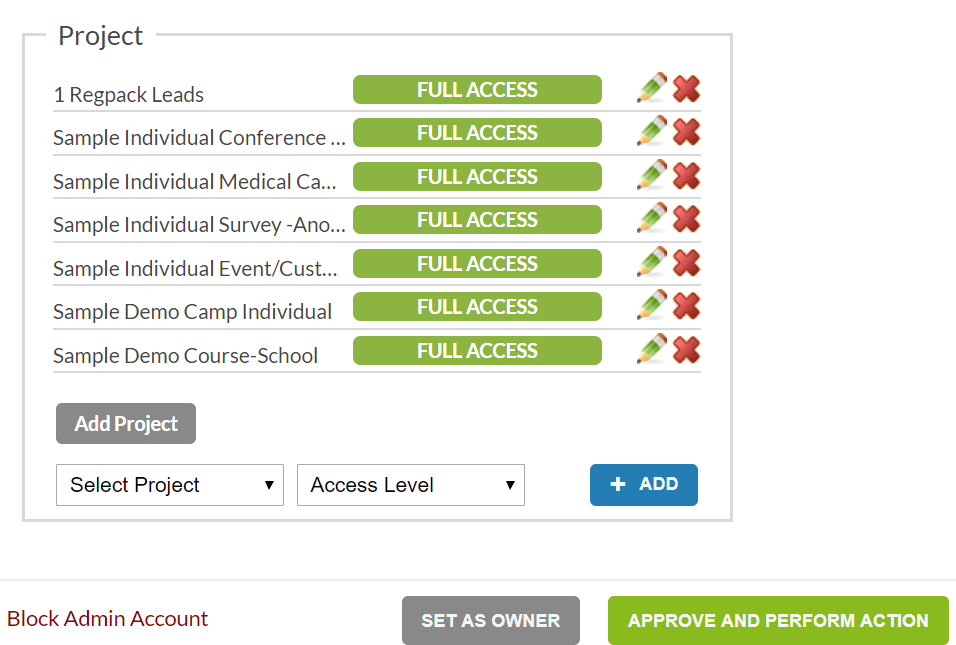This screenshot has height=645, width=956.
Task: Edit Sample Individual Survey project access
Action: tap(651, 219)
